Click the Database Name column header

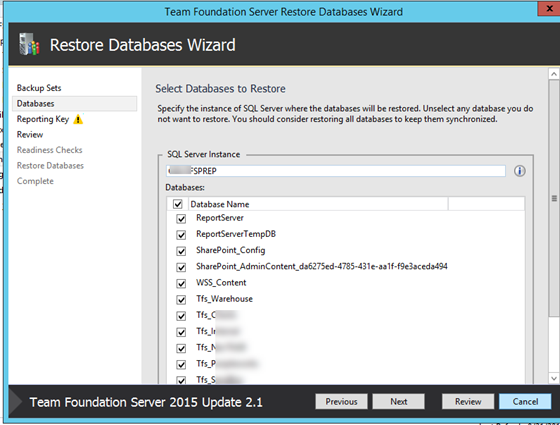[x=318, y=204]
